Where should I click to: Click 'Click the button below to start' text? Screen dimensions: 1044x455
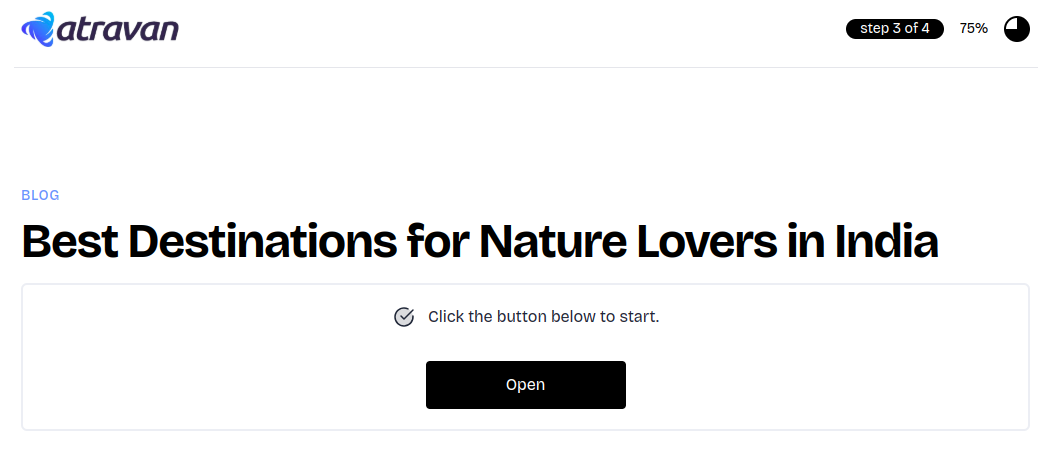pyautogui.click(x=543, y=316)
